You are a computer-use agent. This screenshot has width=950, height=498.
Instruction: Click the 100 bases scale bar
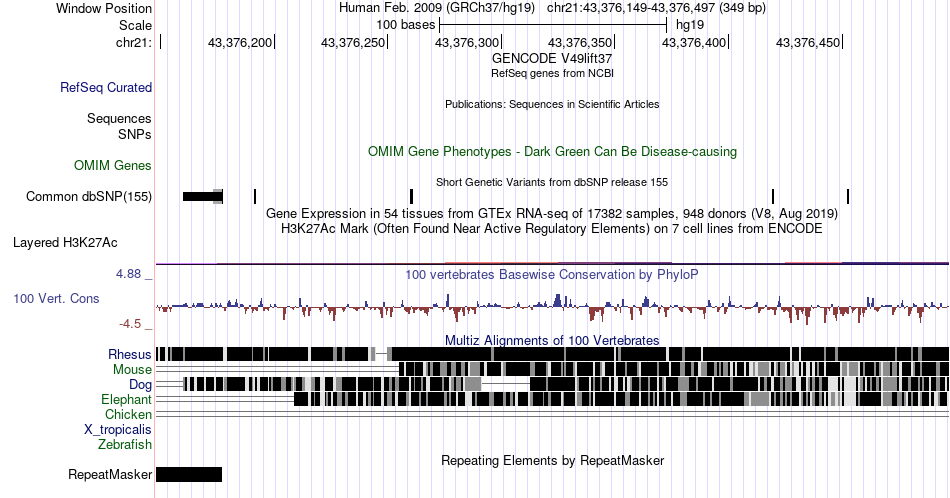(553, 25)
